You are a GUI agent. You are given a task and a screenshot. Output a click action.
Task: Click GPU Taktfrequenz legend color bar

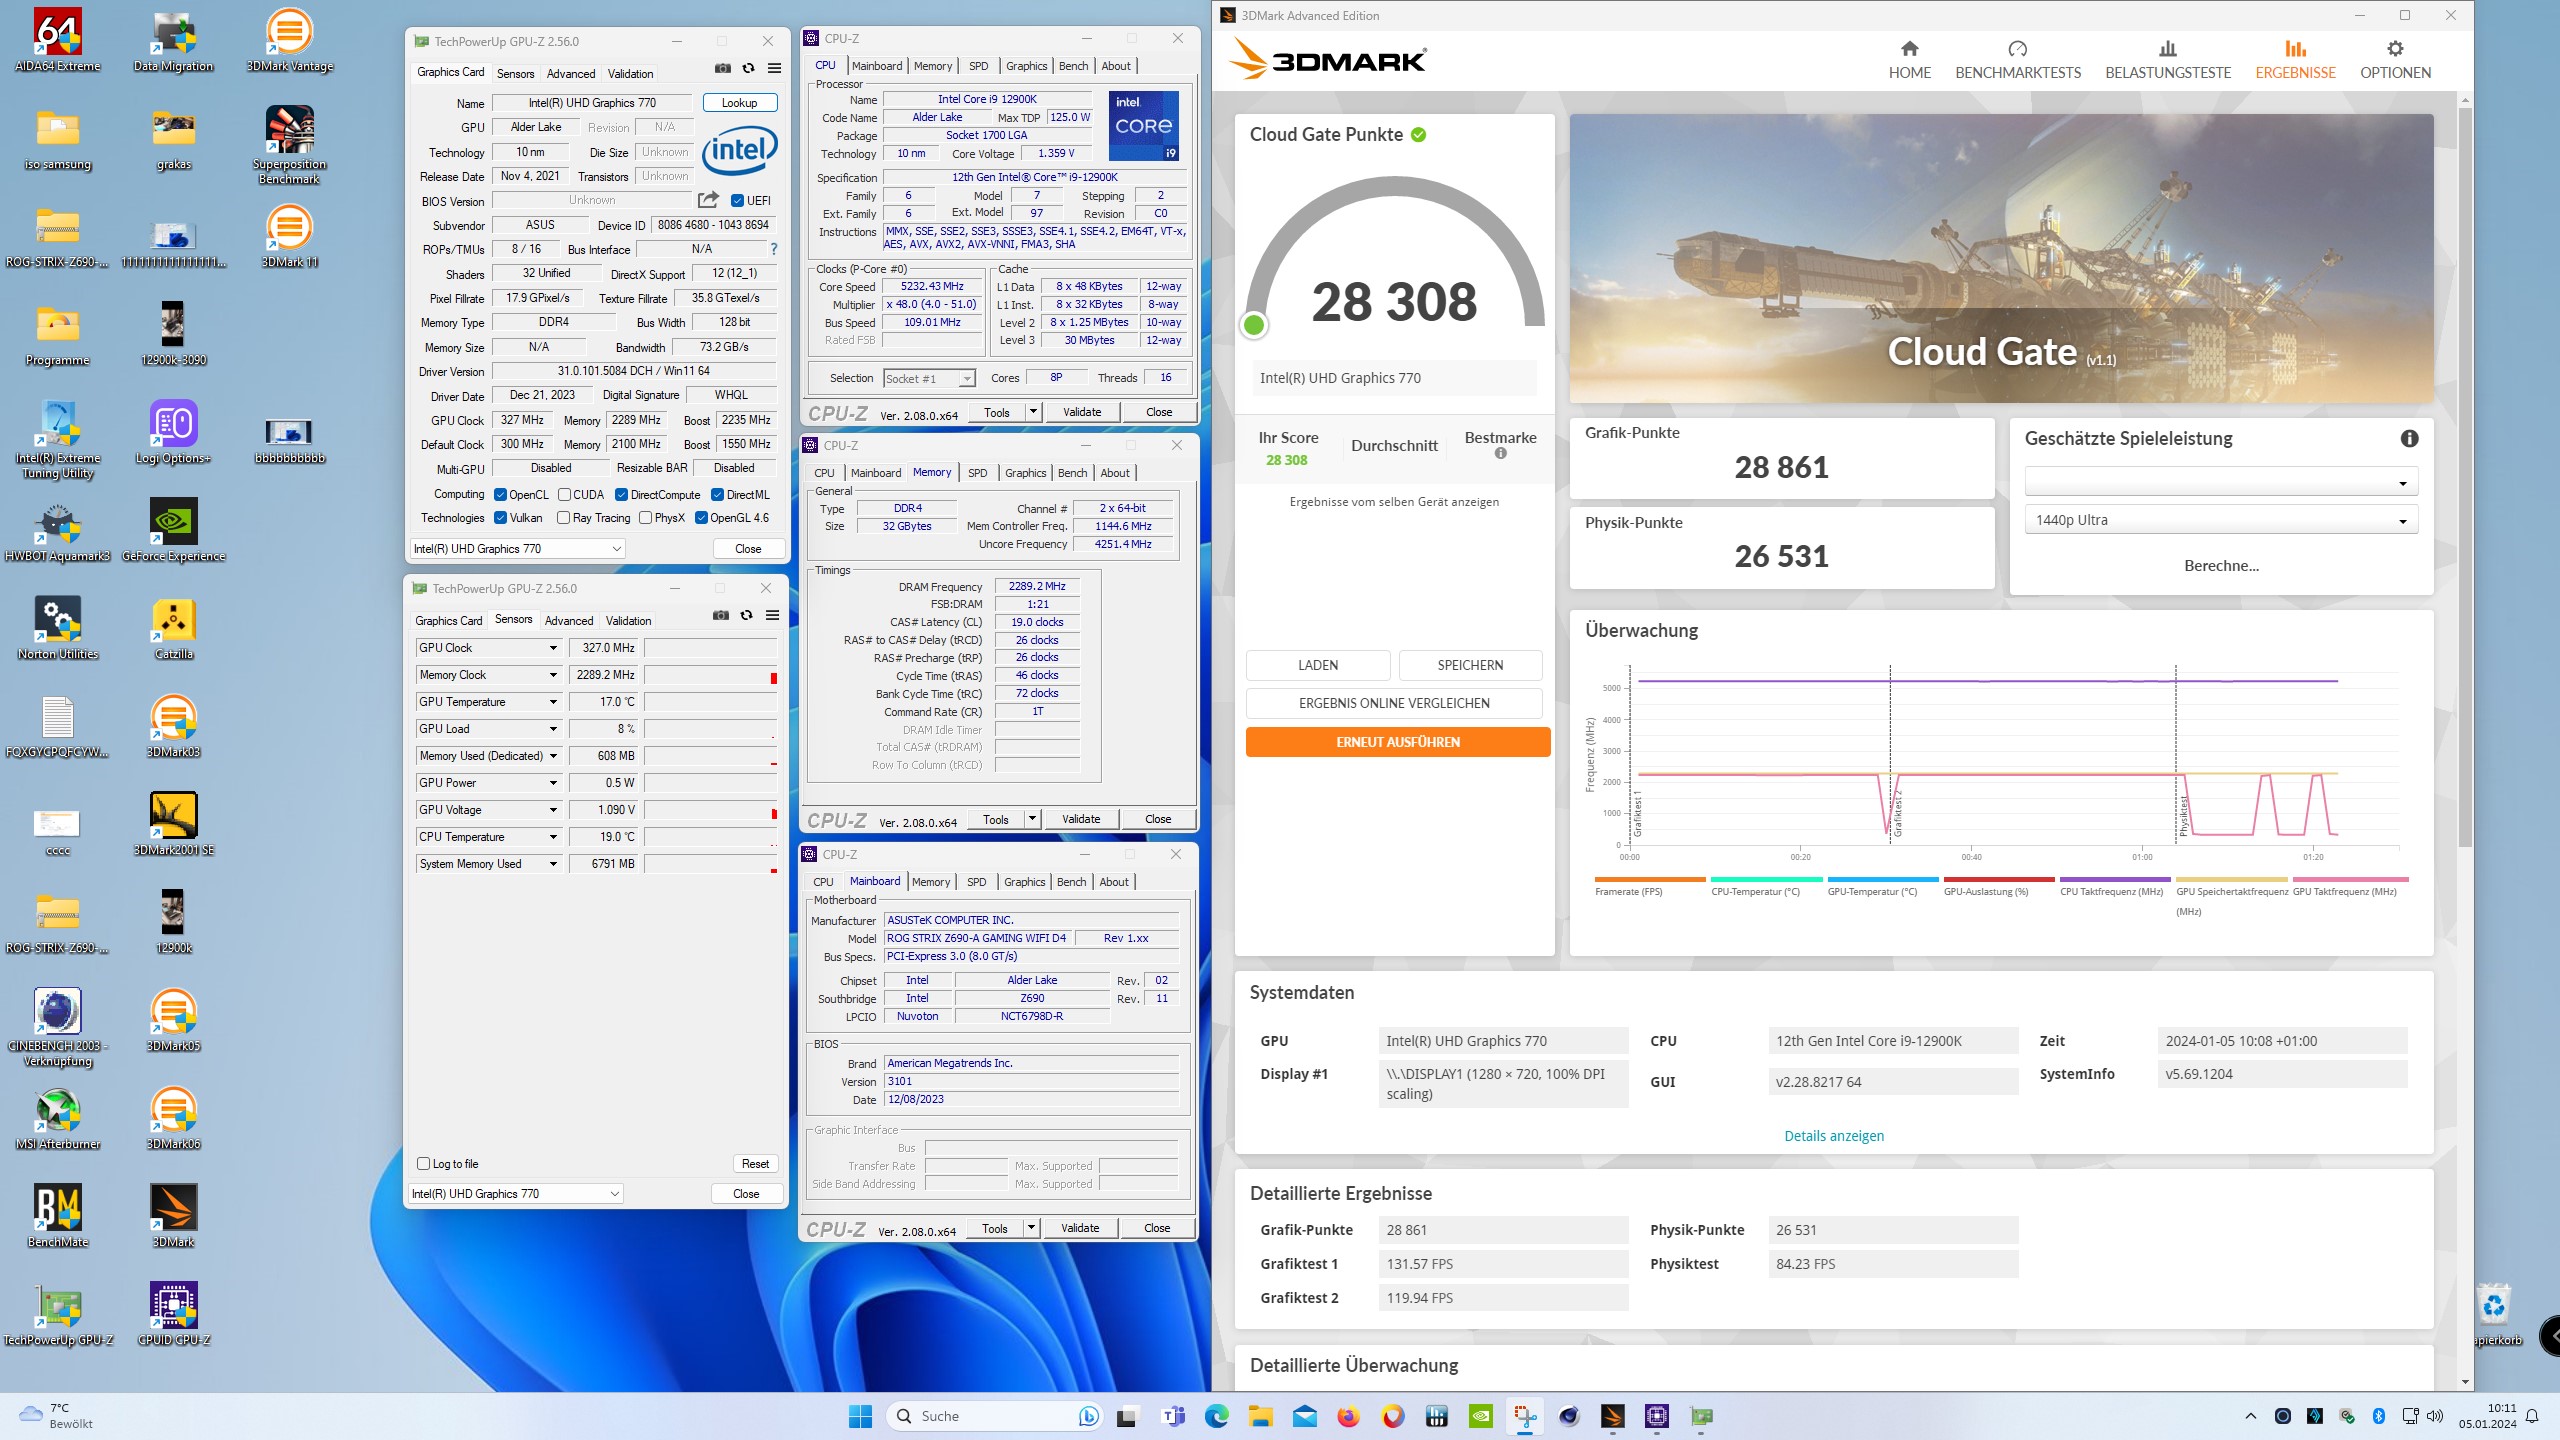click(2350, 880)
